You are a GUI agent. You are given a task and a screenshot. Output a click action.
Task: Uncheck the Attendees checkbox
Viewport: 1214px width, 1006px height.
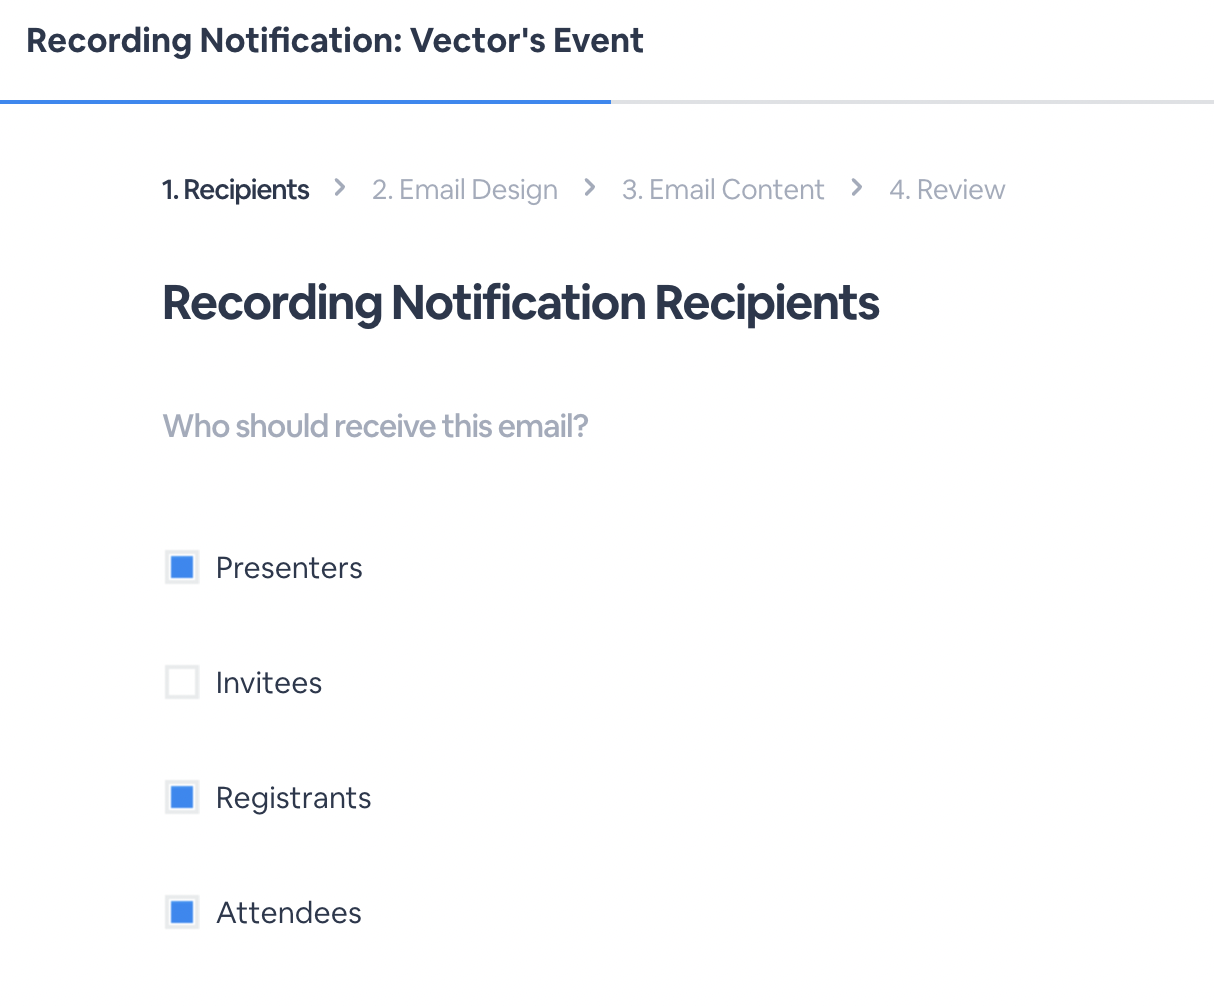[181, 912]
